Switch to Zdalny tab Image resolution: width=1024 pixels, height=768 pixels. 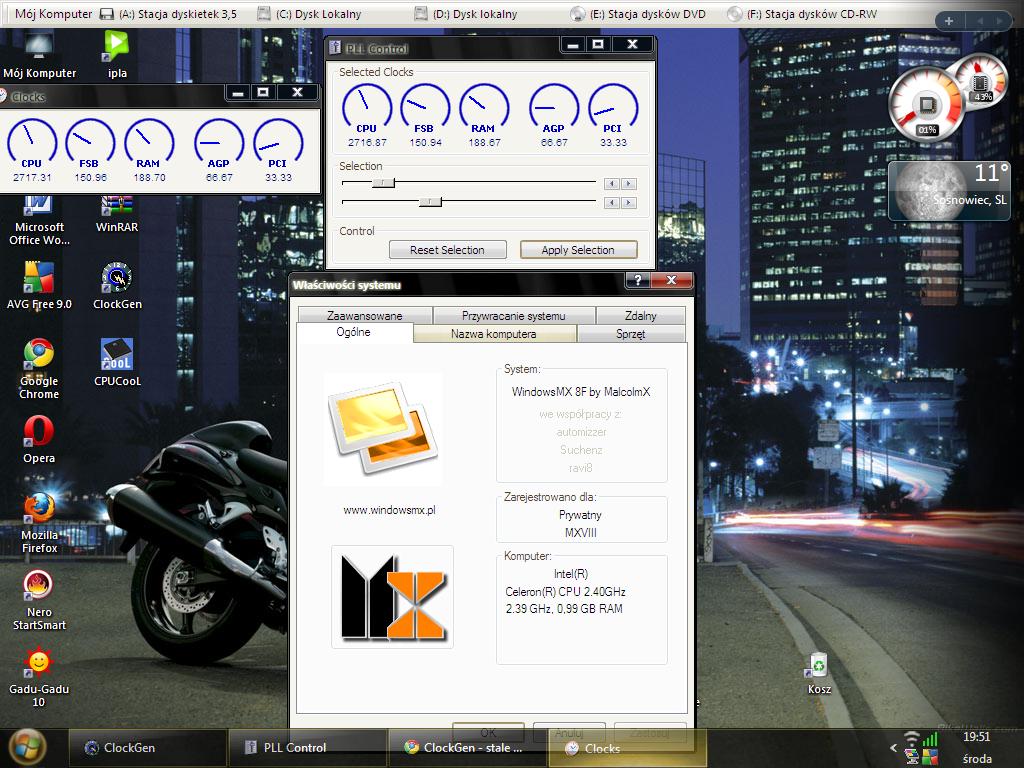pos(641,315)
